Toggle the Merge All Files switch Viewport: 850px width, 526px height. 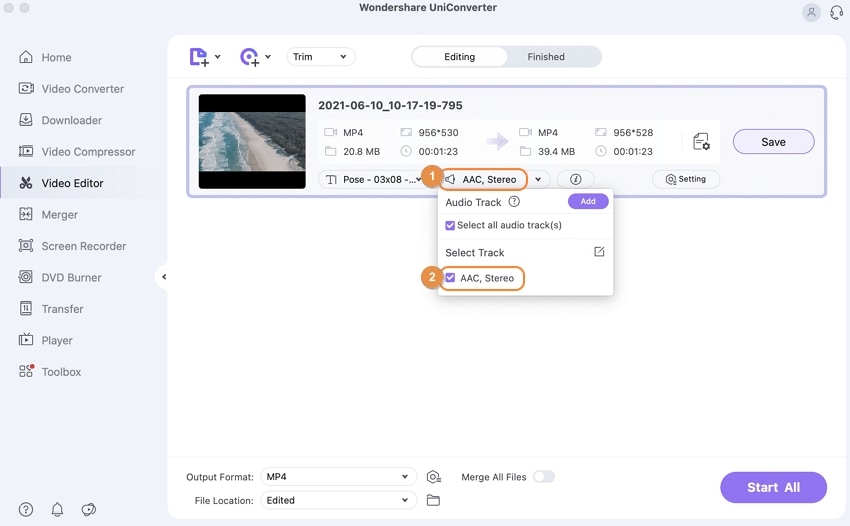tap(544, 477)
